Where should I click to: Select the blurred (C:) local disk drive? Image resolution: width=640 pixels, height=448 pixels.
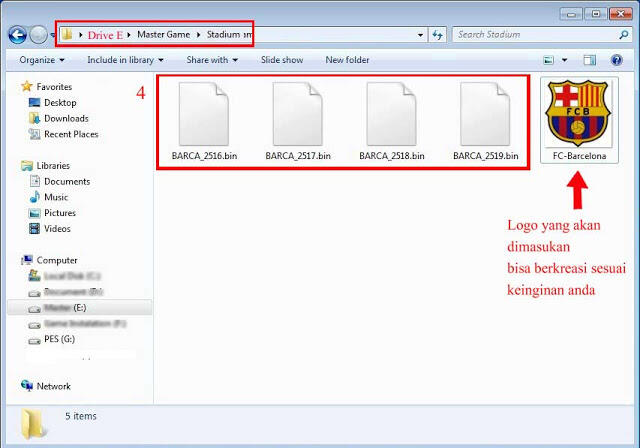[x=72, y=276]
